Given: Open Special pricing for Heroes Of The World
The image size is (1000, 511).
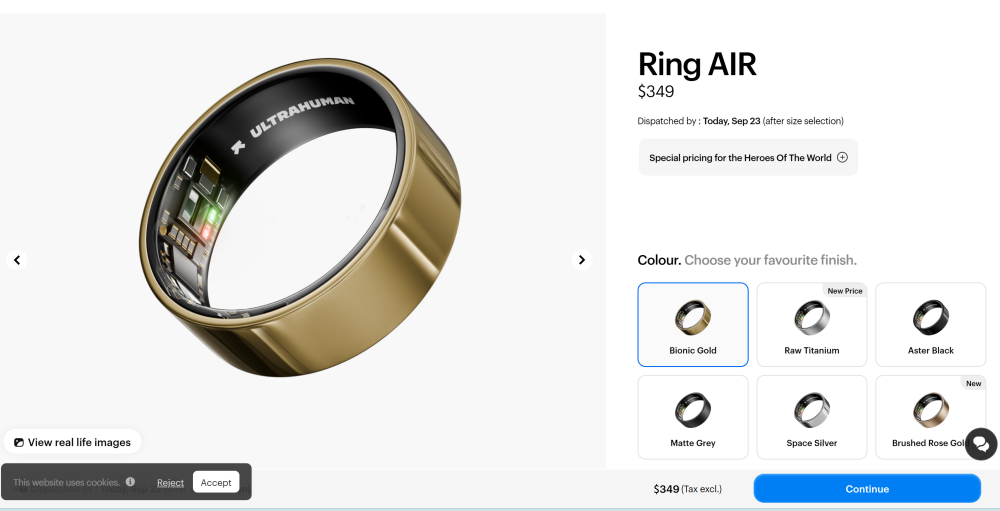Looking at the screenshot, I should click(x=740, y=158).
